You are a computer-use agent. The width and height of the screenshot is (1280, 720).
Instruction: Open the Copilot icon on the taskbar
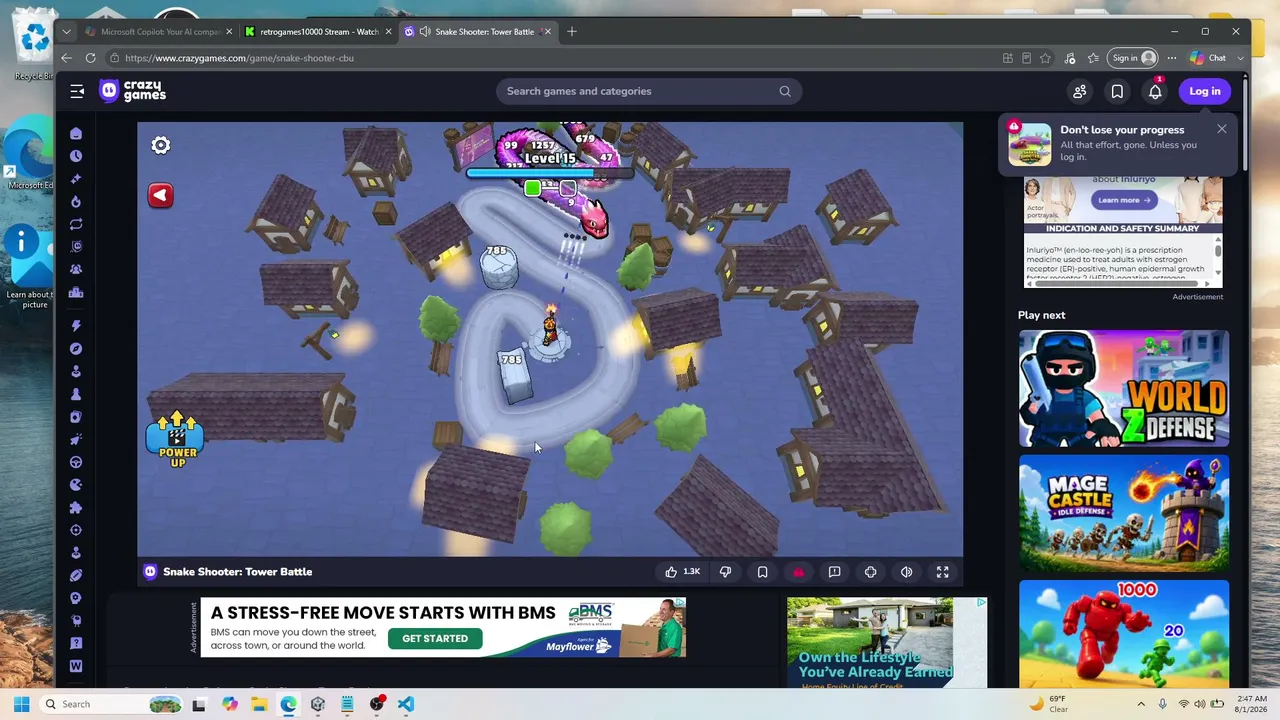point(230,704)
